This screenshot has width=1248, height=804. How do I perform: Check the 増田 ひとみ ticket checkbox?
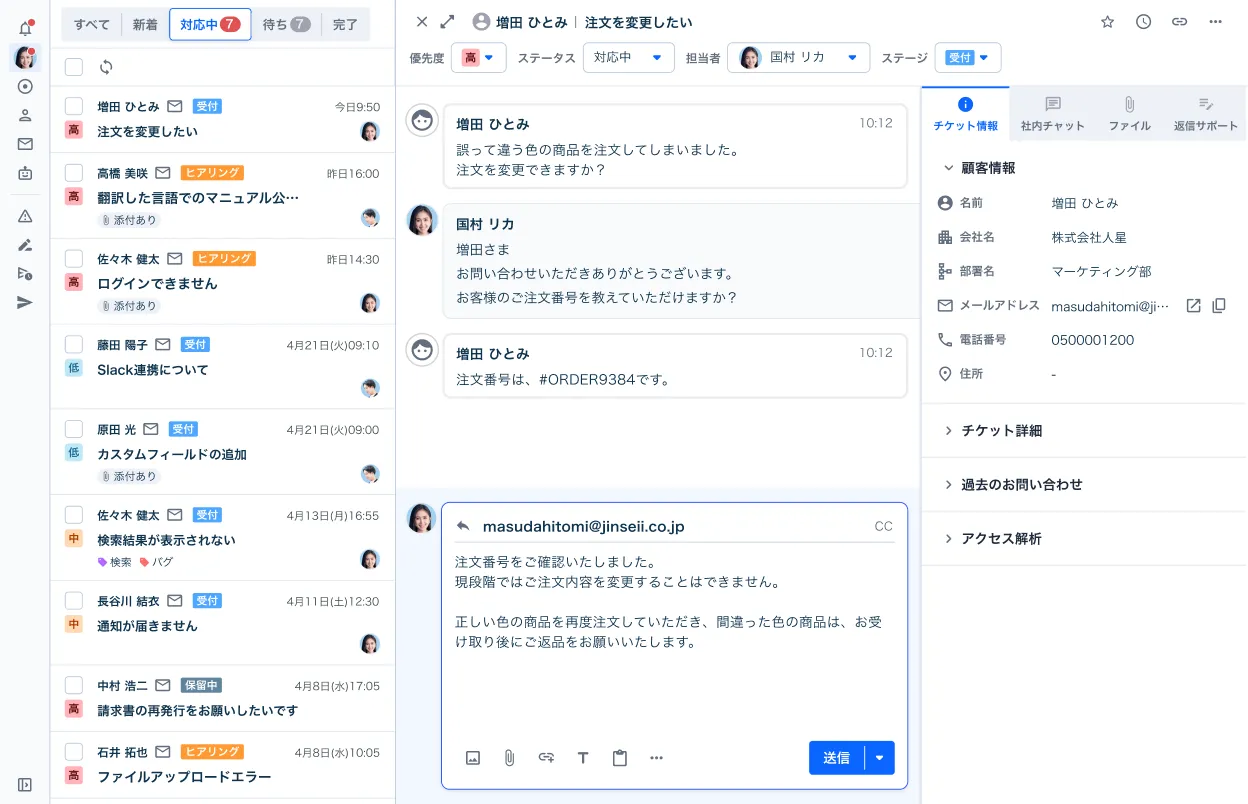pos(74,106)
